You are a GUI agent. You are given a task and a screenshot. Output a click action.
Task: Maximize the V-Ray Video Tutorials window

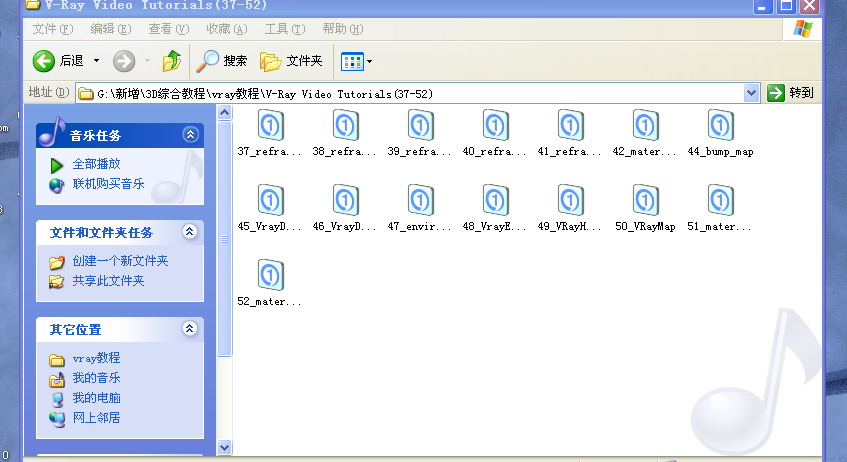786,6
